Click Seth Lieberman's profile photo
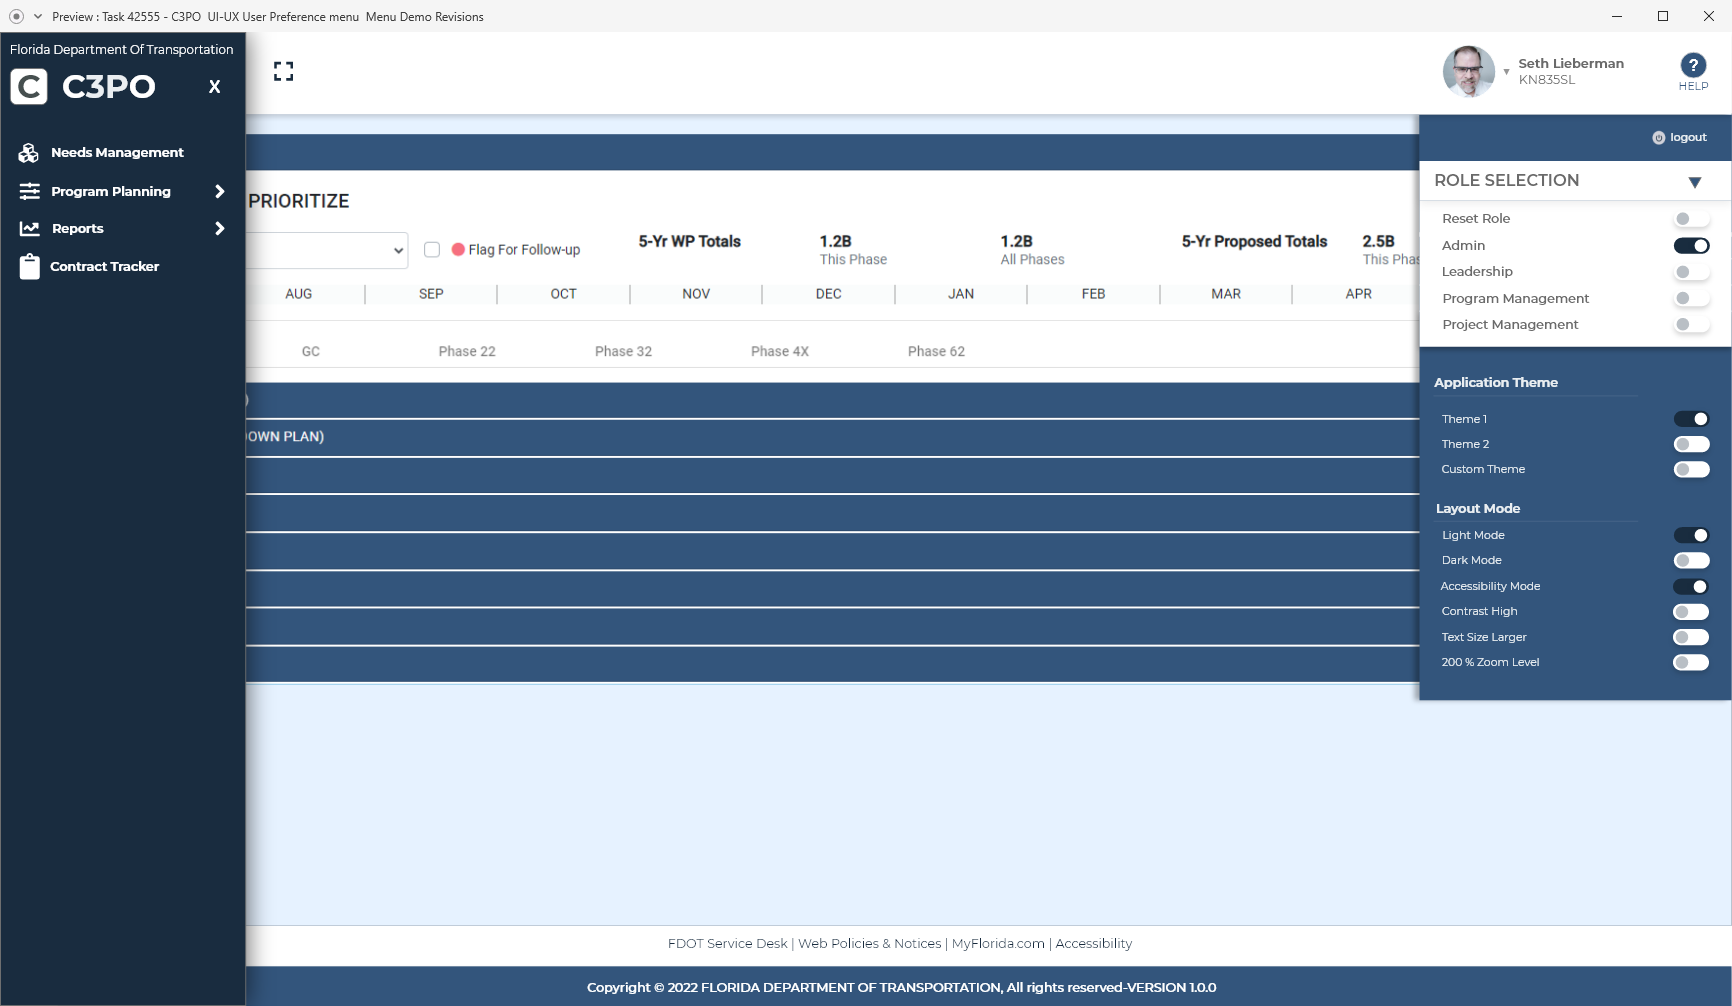The width and height of the screenshot is (1732, 1006). point(1468,71)
